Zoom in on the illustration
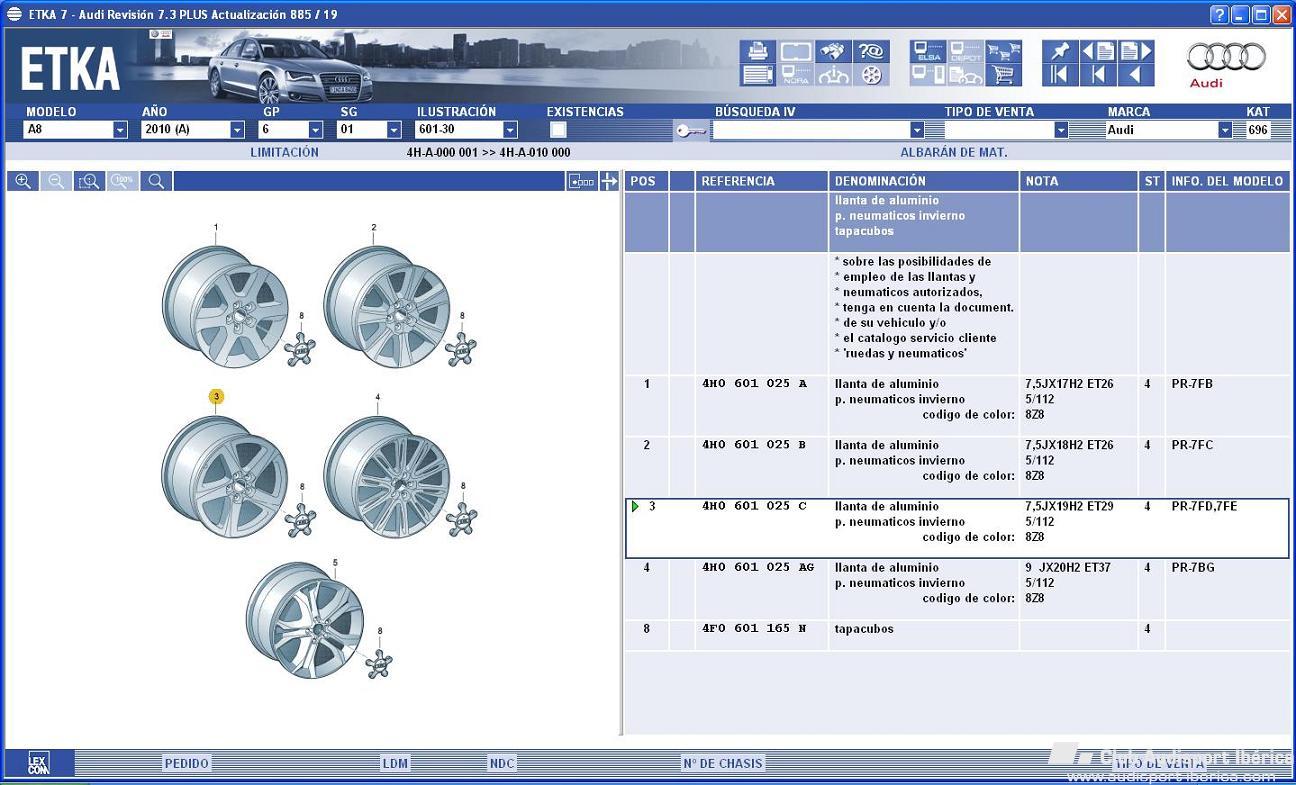 pyautogui.click(x=23, y=181)
